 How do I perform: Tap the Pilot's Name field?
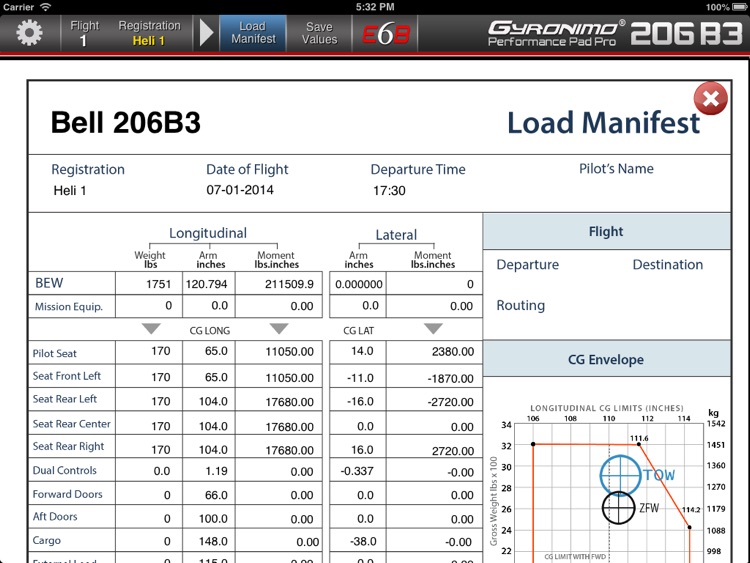(x=616, y=169)
